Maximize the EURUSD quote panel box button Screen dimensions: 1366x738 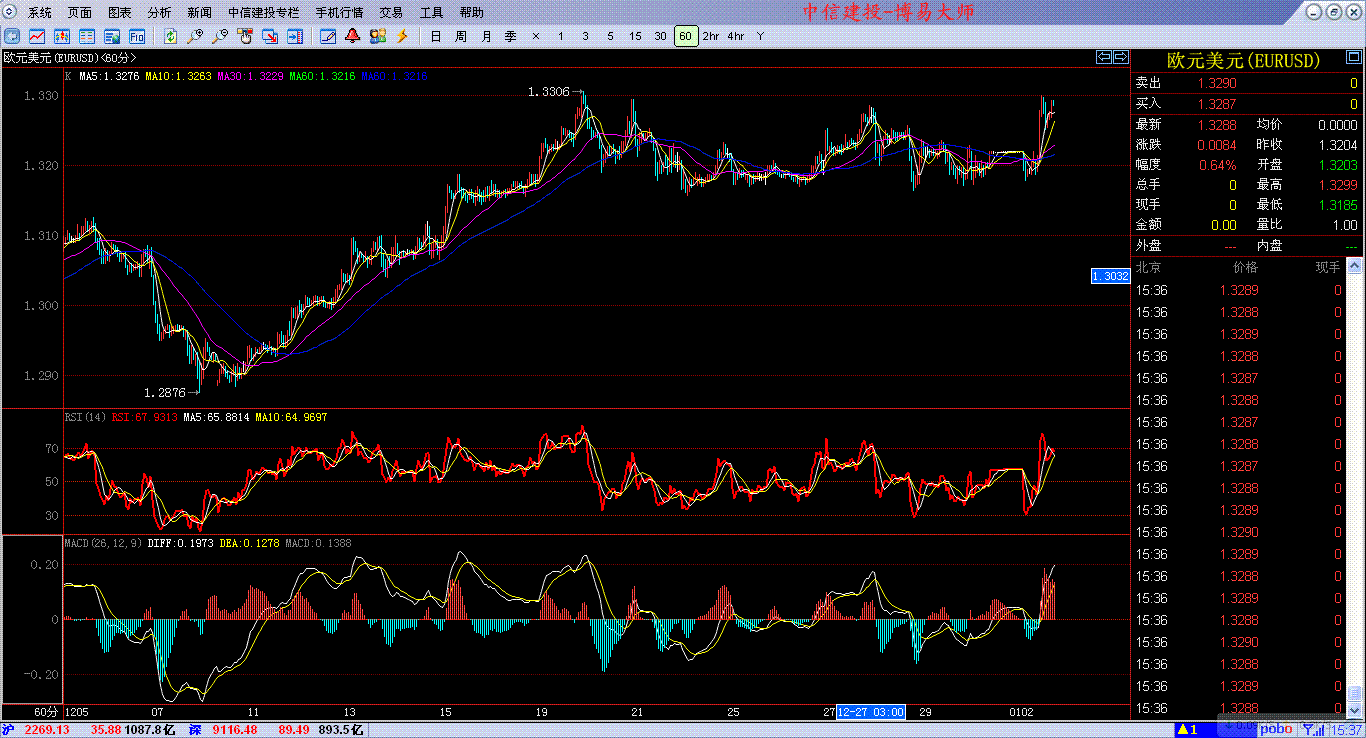[x=1334, y=12]
